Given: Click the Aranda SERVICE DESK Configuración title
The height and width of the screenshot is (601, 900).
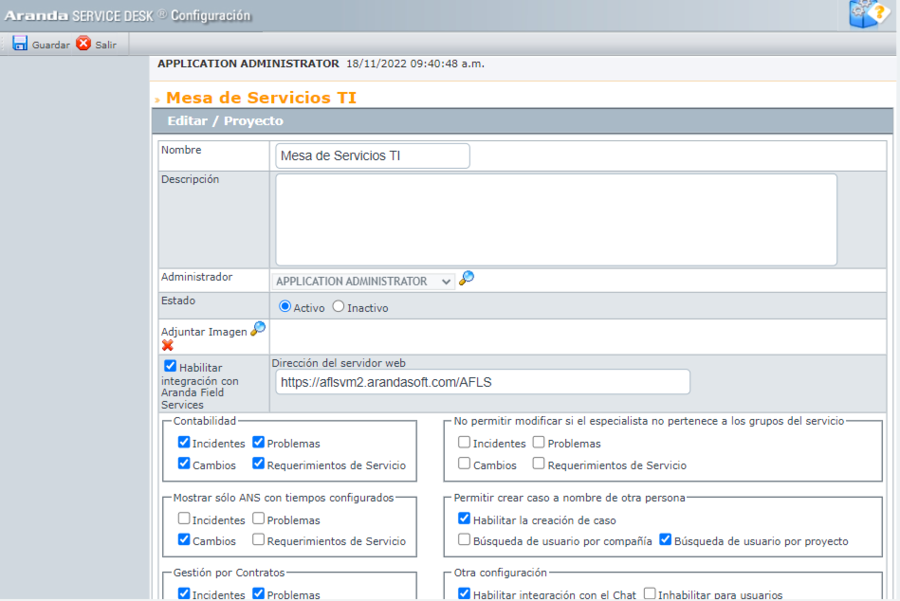Looking at the screenshot, I should 127,15.
